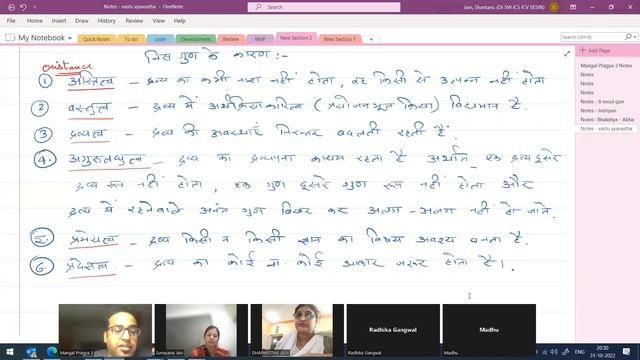
Task: Open Outlook from the taskbar
Action: tap(31, 351)
